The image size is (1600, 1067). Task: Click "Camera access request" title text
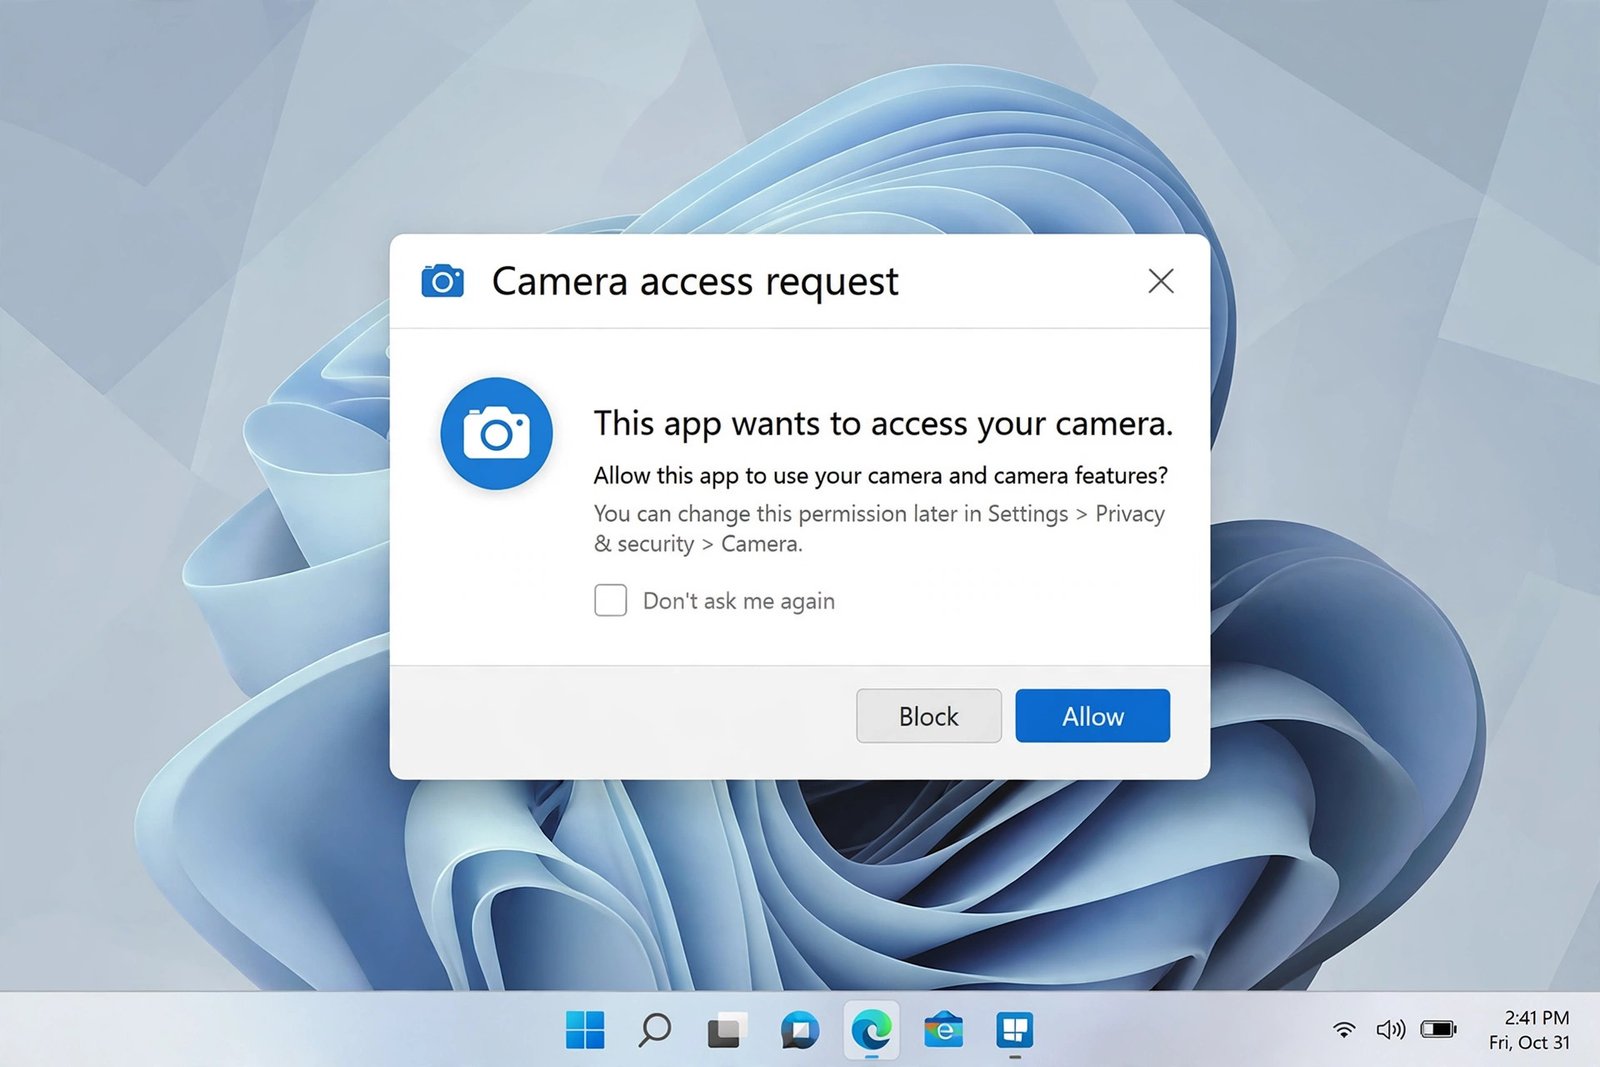pos(695,282)
